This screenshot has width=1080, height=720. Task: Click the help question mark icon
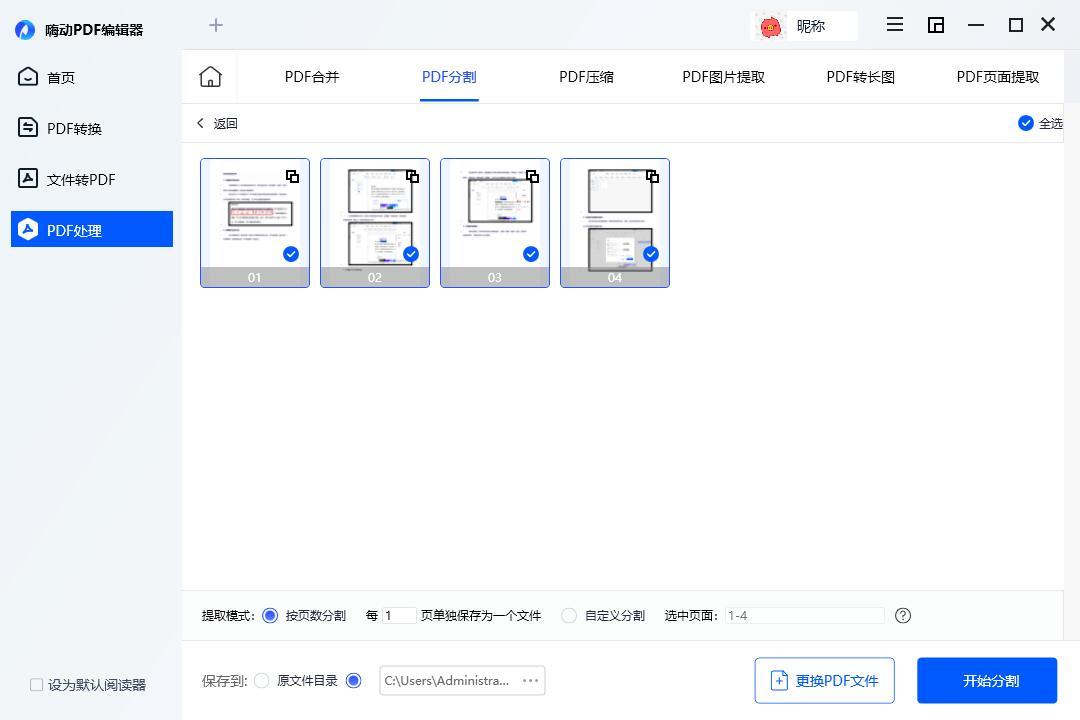click(903, 615)
